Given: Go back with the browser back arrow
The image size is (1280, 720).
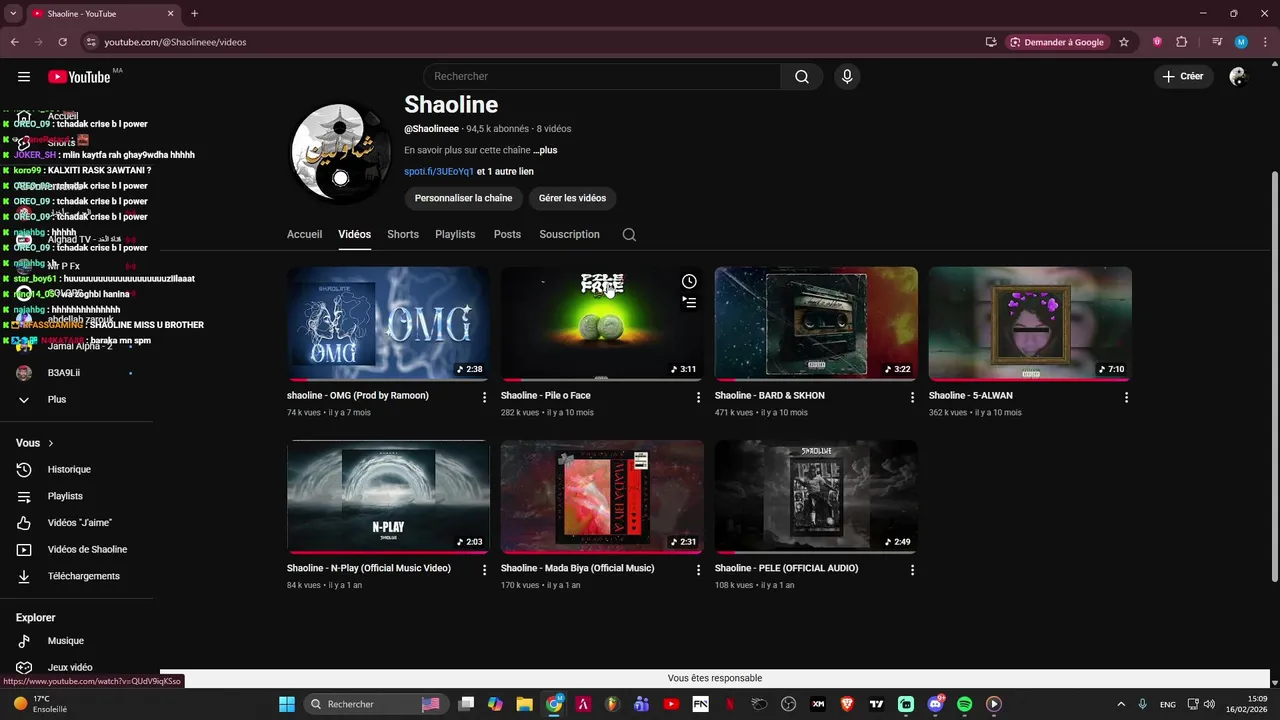Looking at the screenshot, I should tap(14, 42).
